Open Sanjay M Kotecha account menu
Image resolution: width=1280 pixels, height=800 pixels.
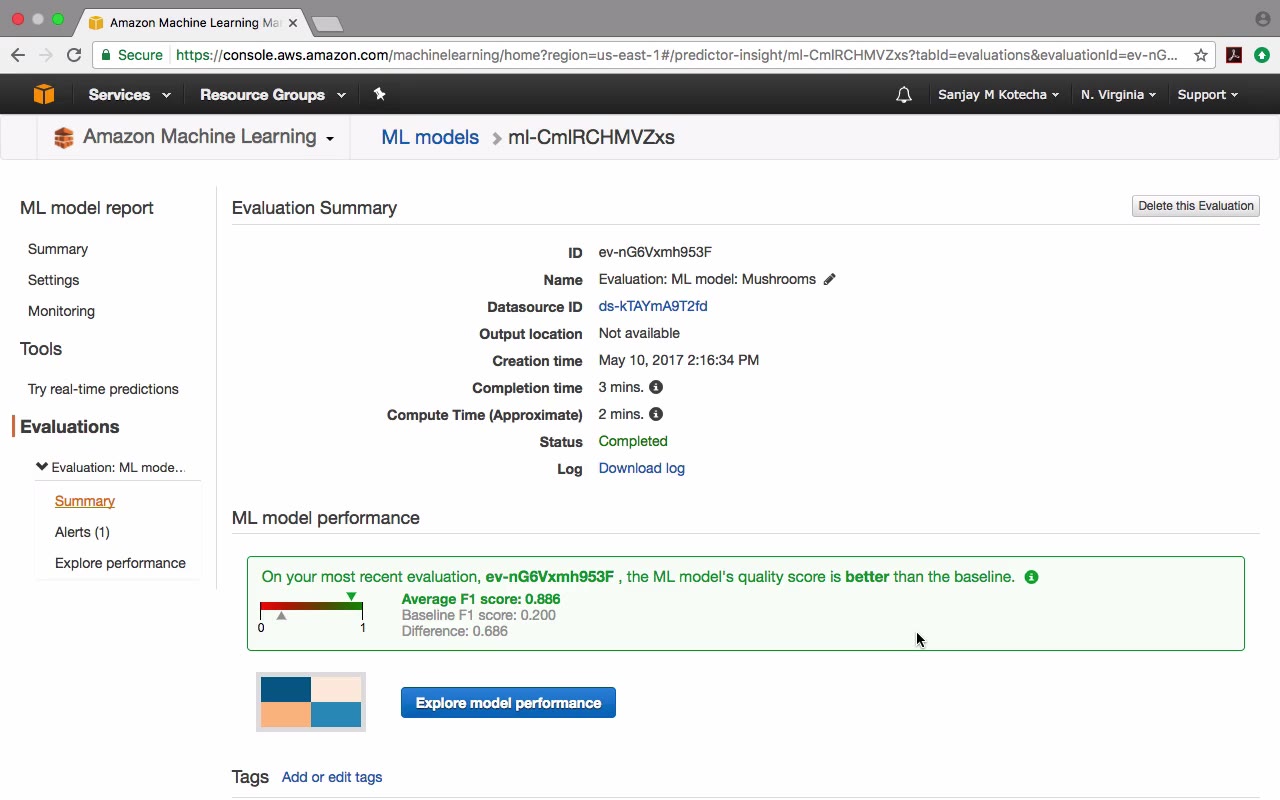click(x=998, y=95)
